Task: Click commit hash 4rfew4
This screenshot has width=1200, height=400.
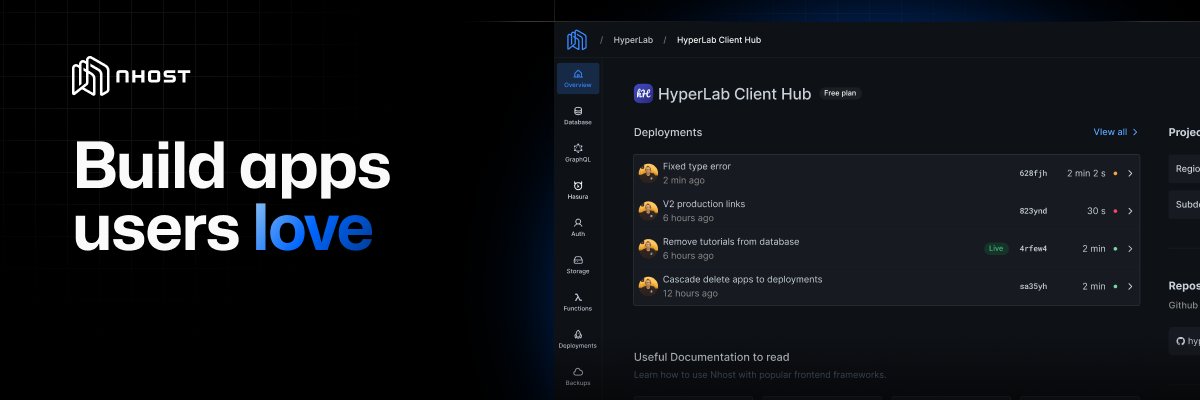Action: coord(1033,248)
